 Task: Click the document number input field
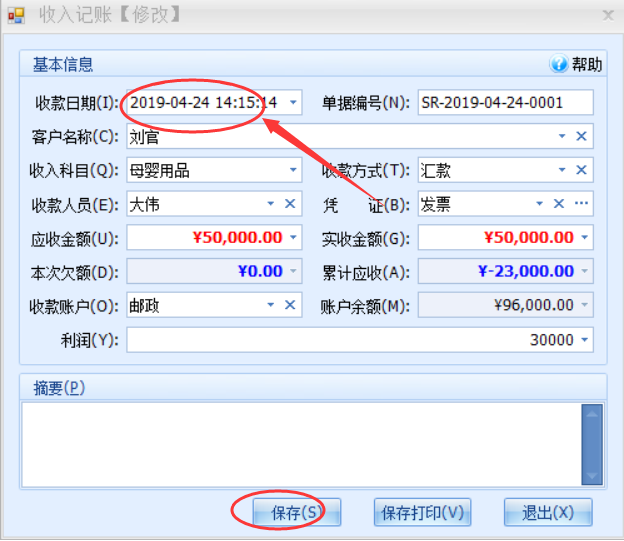pyautogui.click(x=505, y=102)
